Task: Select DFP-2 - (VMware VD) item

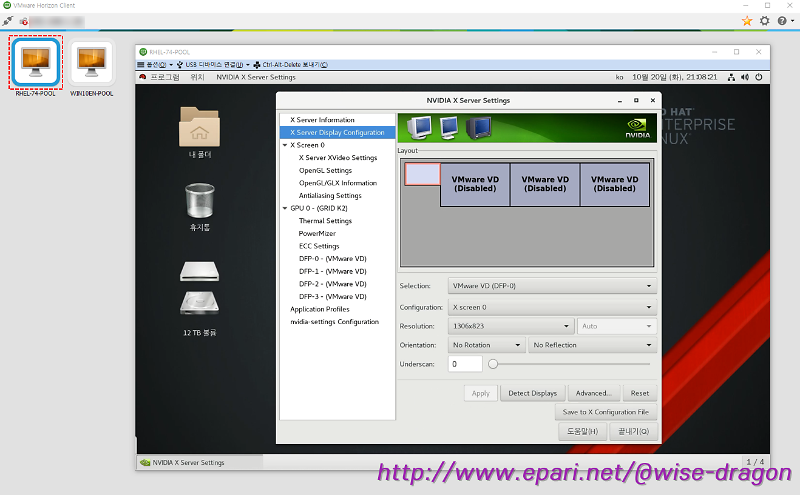Action: (333, 284)
